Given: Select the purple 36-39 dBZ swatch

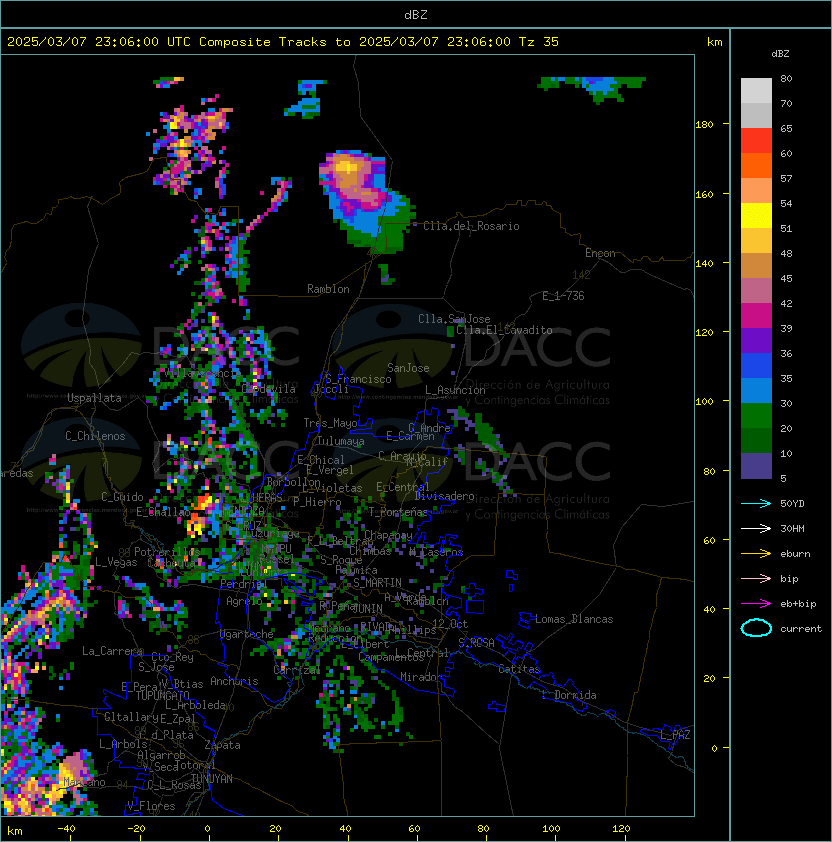Looking at the screenshot, I should point(756,341).
